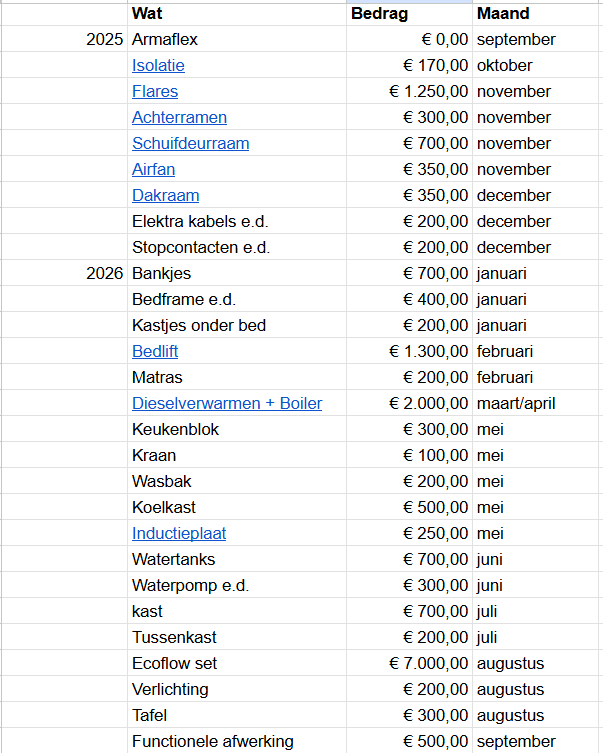
Task: Select the Functionele afwerking cell
Action: pos(236,742)
